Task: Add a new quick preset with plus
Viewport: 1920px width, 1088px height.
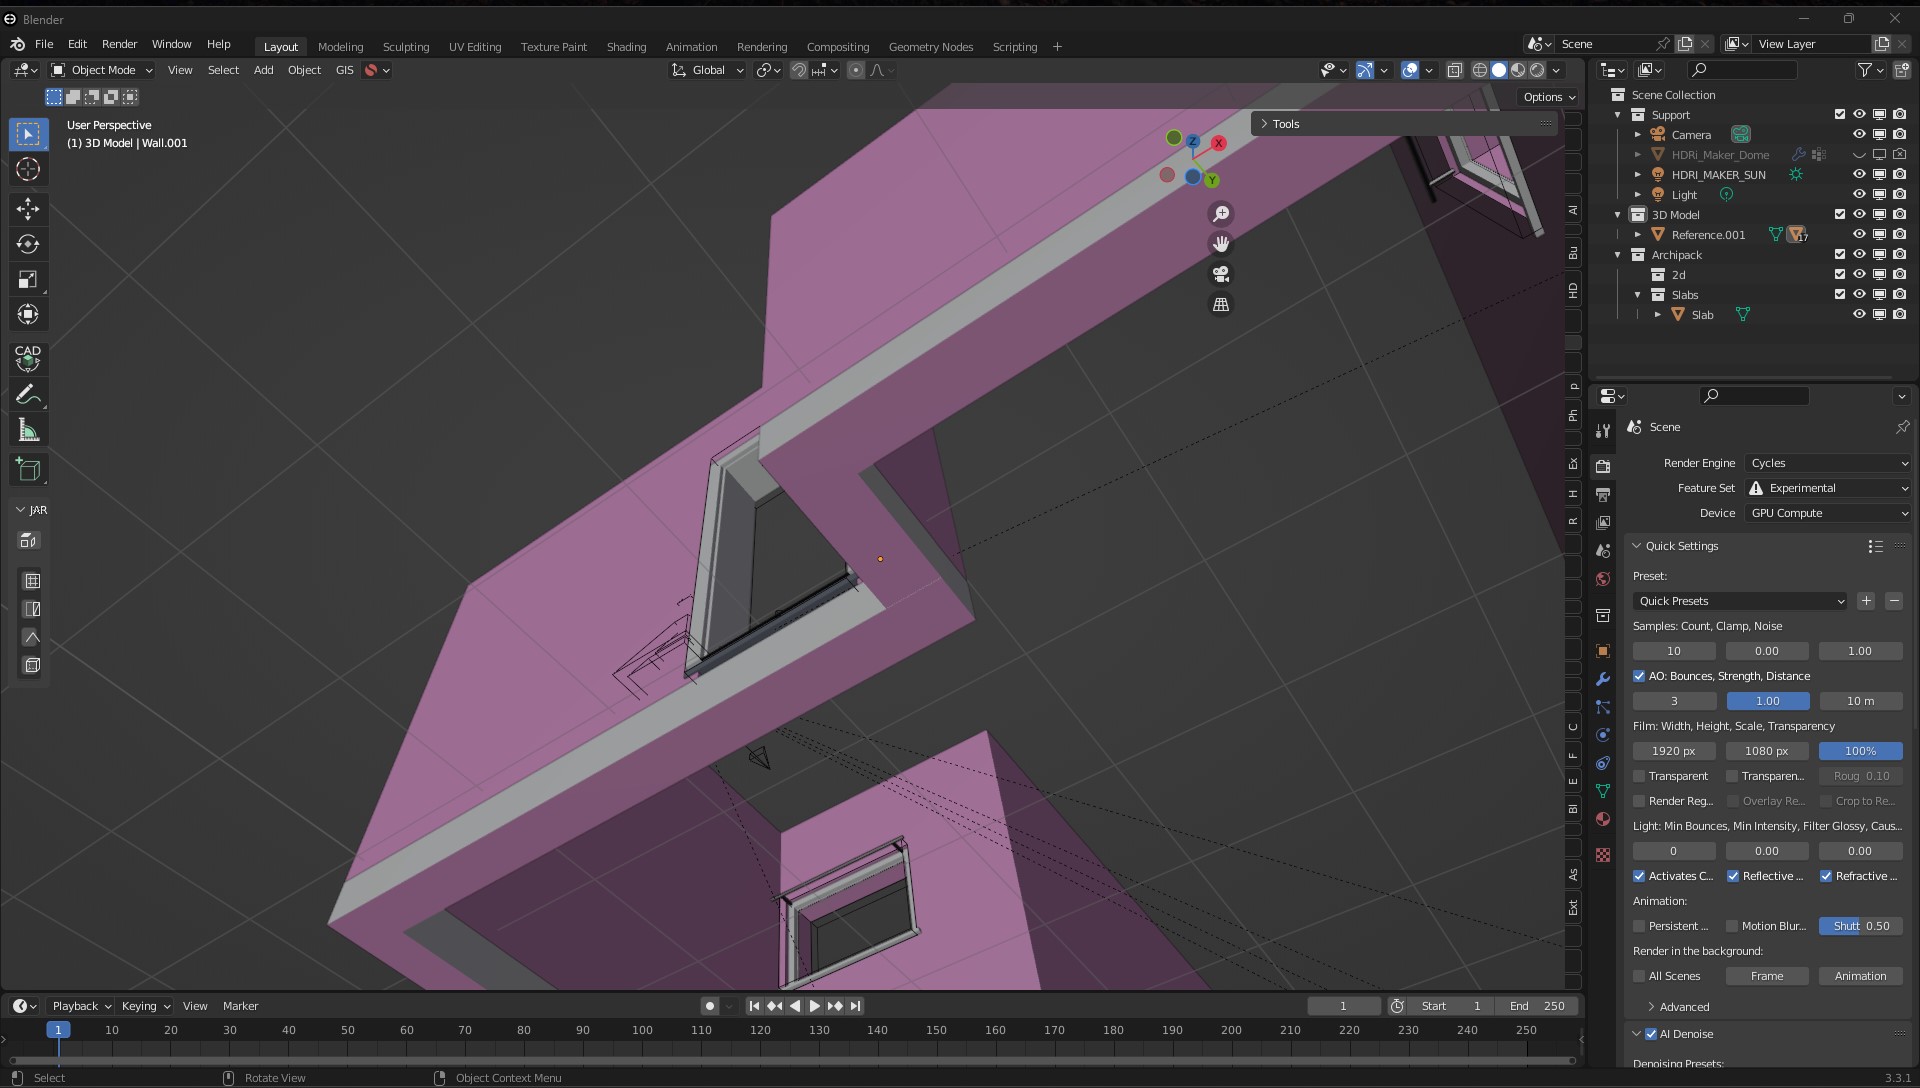Action: coord(1866,601)
